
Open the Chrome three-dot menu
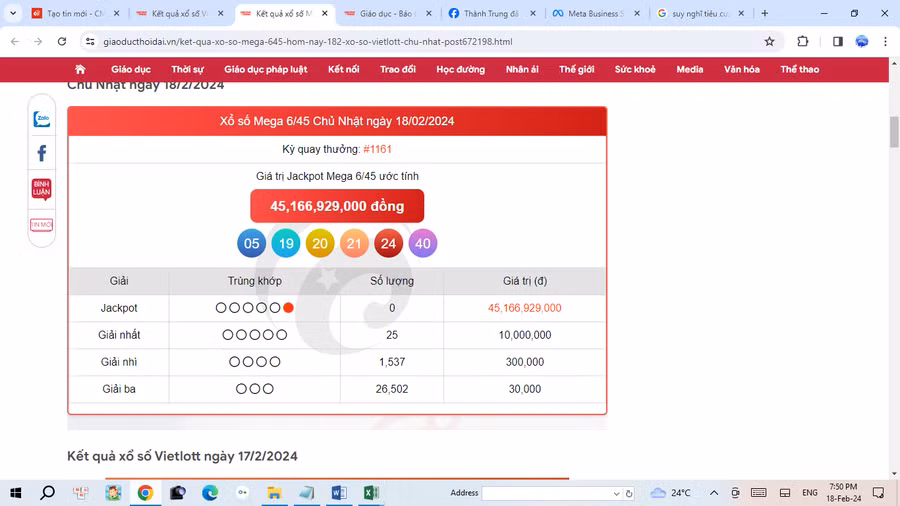(x=885, y=42)
